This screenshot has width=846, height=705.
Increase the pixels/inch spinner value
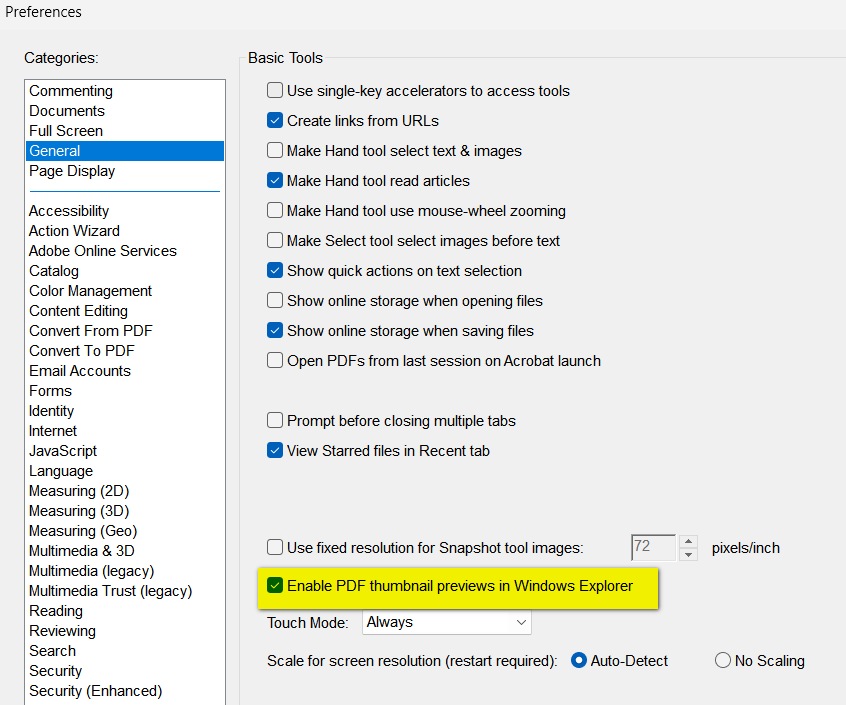(x=688, y=542)
